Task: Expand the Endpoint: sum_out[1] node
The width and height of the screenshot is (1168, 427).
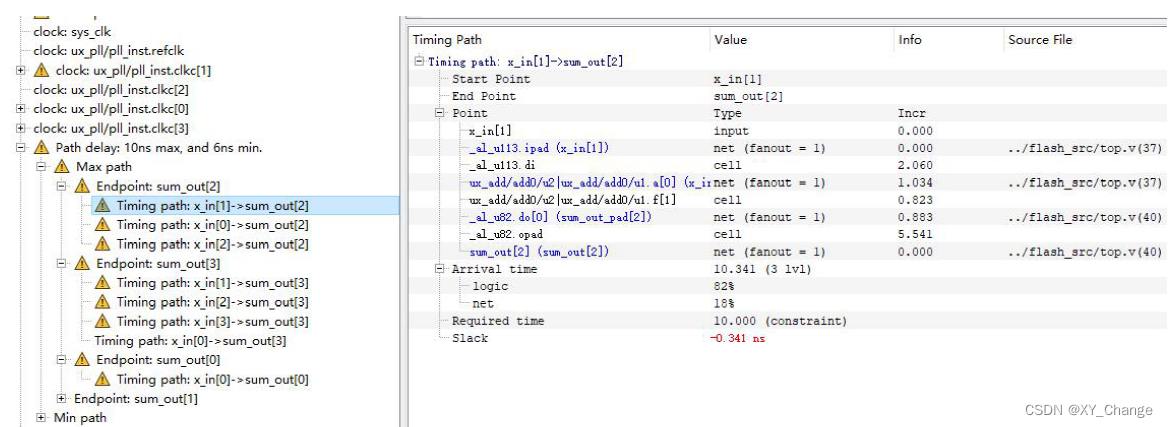Action: coord(61,399)
